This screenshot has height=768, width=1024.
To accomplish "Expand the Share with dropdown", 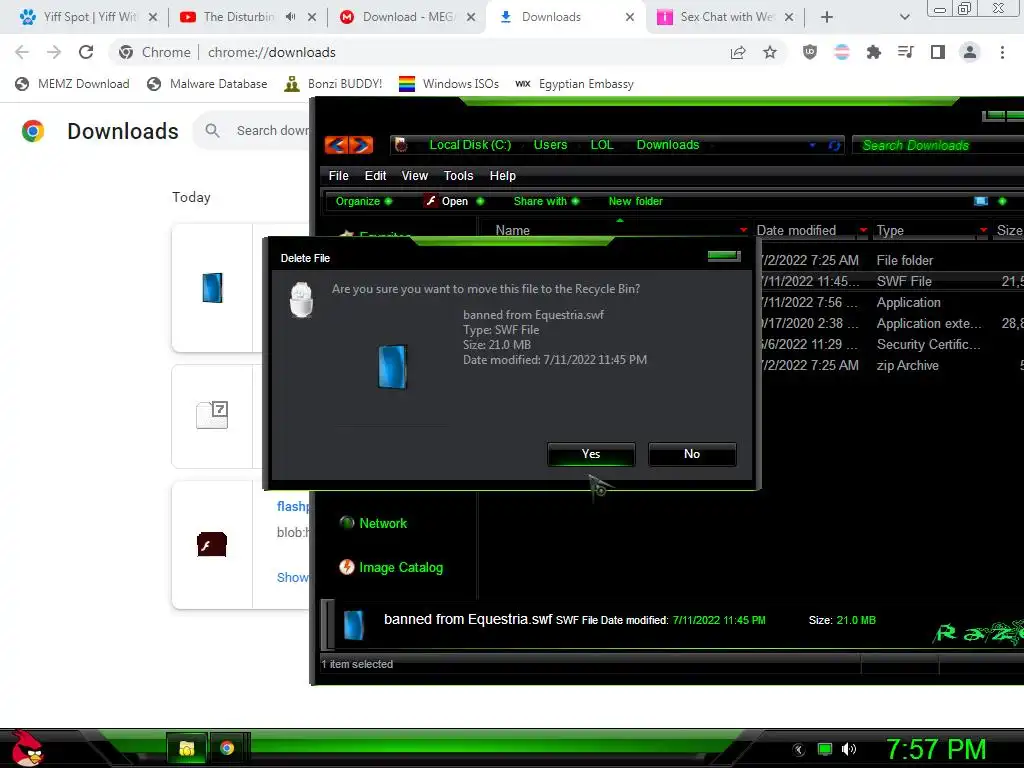I will pos(546,201).
